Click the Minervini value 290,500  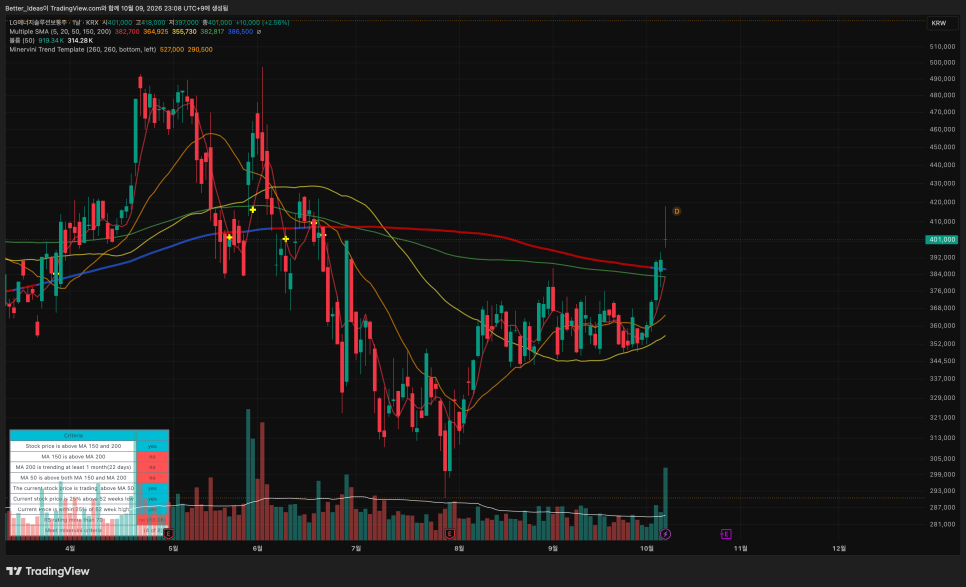pos(200,49)
